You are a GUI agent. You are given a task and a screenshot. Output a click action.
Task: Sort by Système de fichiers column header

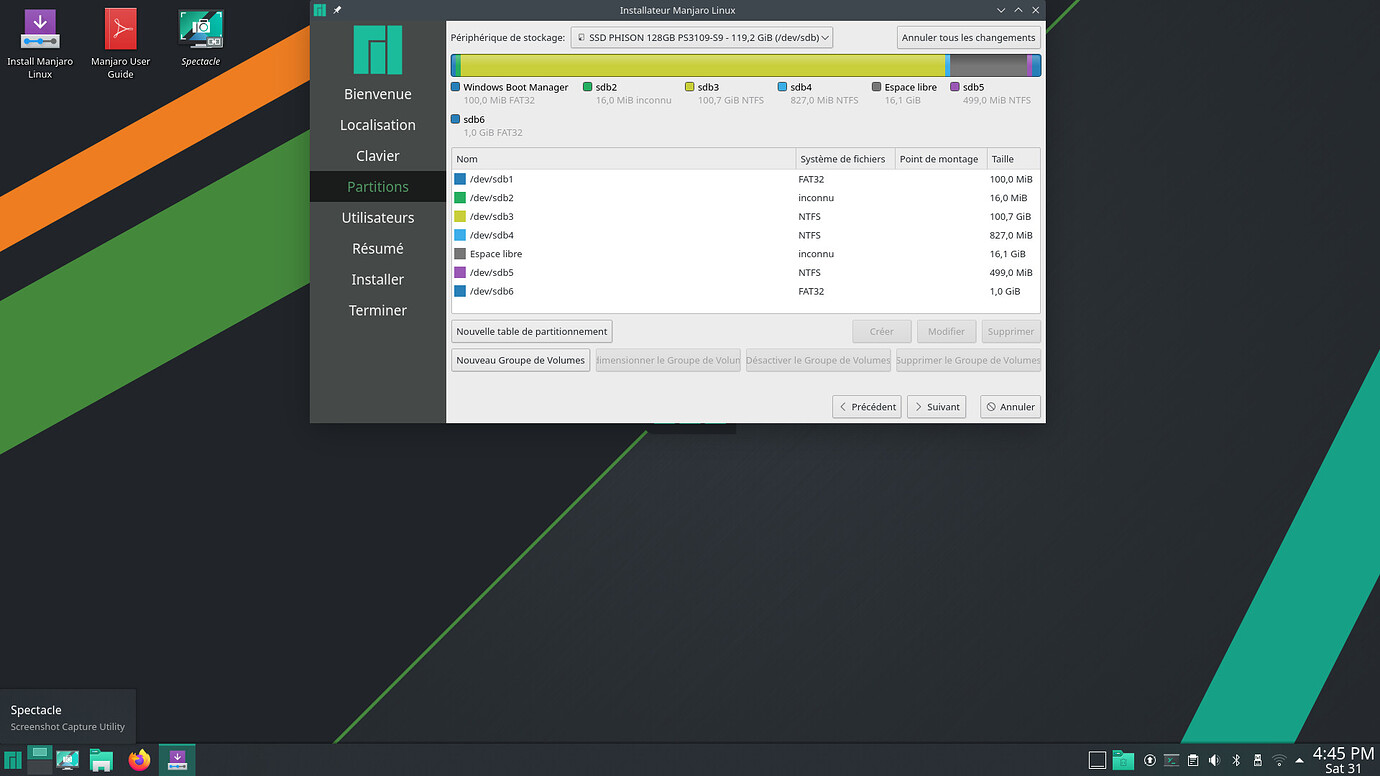845,159
